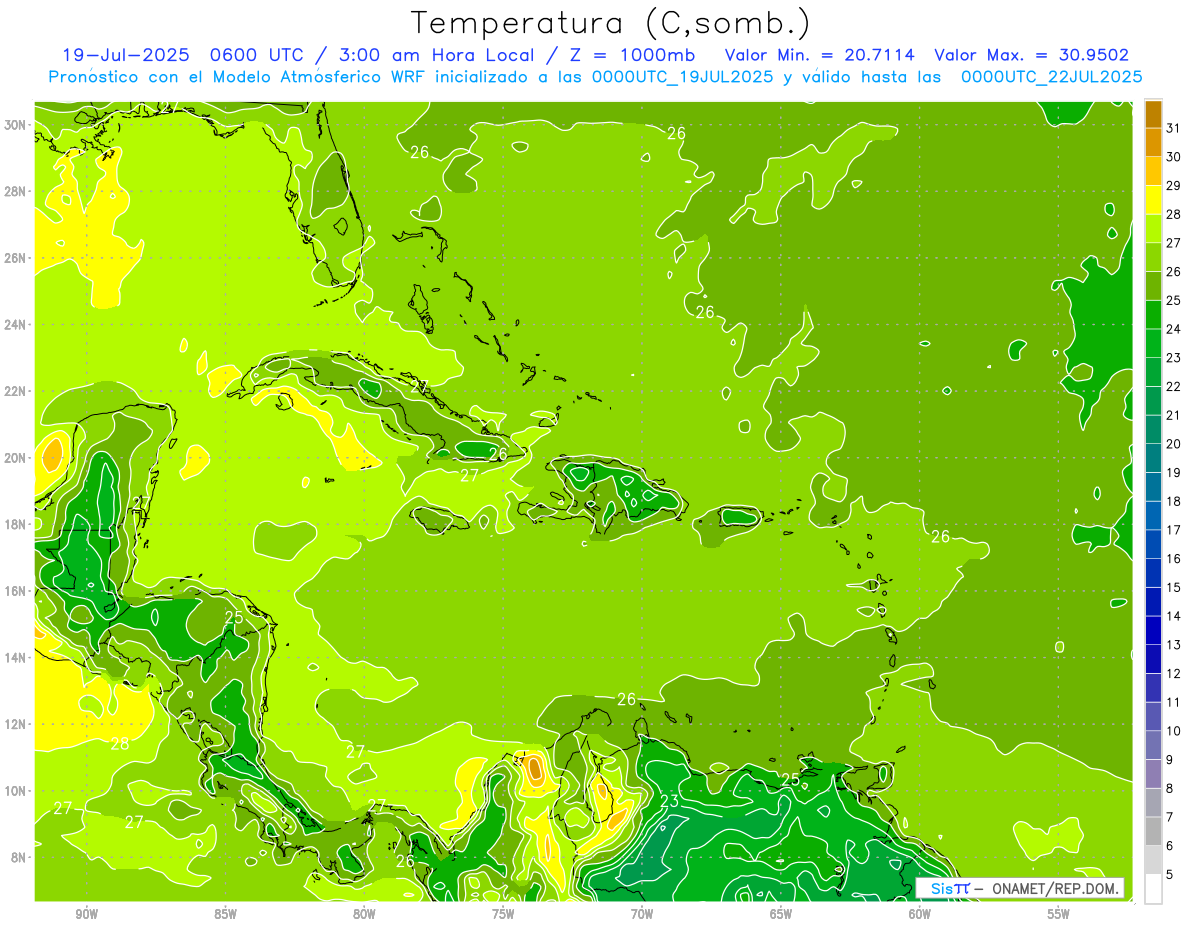Click the '29' color scale label
Viewport: 1200px width, 927px height.
click(1174, 185)
